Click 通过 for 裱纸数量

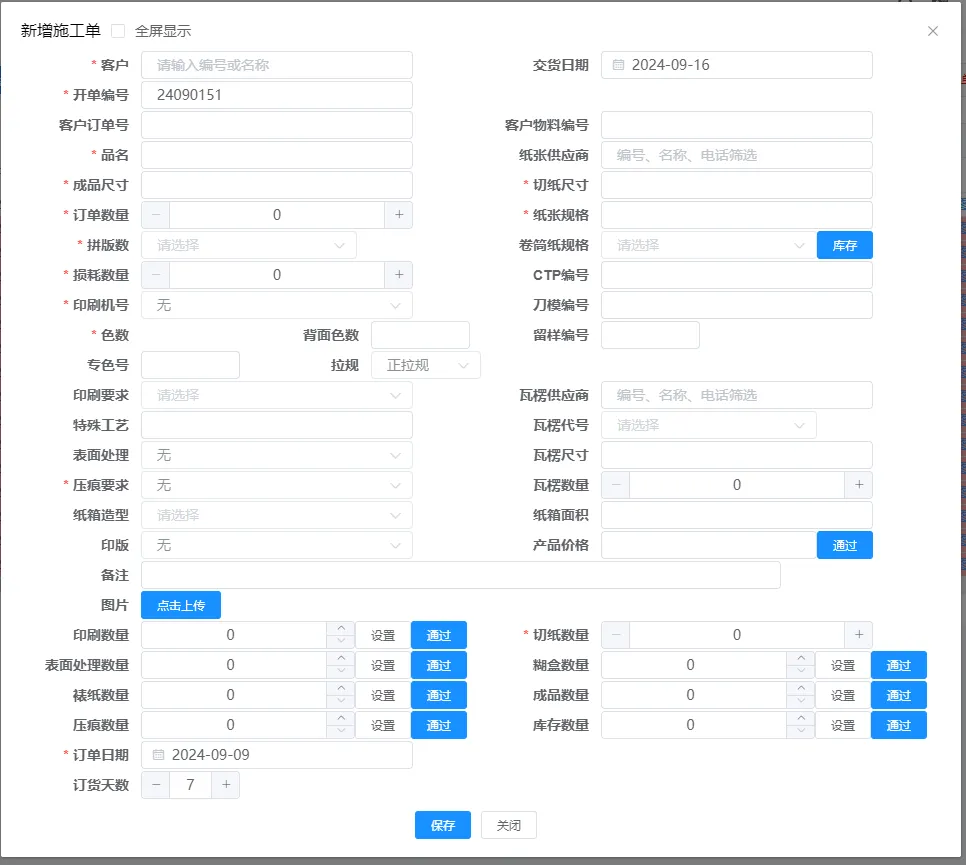pos(439,695)
